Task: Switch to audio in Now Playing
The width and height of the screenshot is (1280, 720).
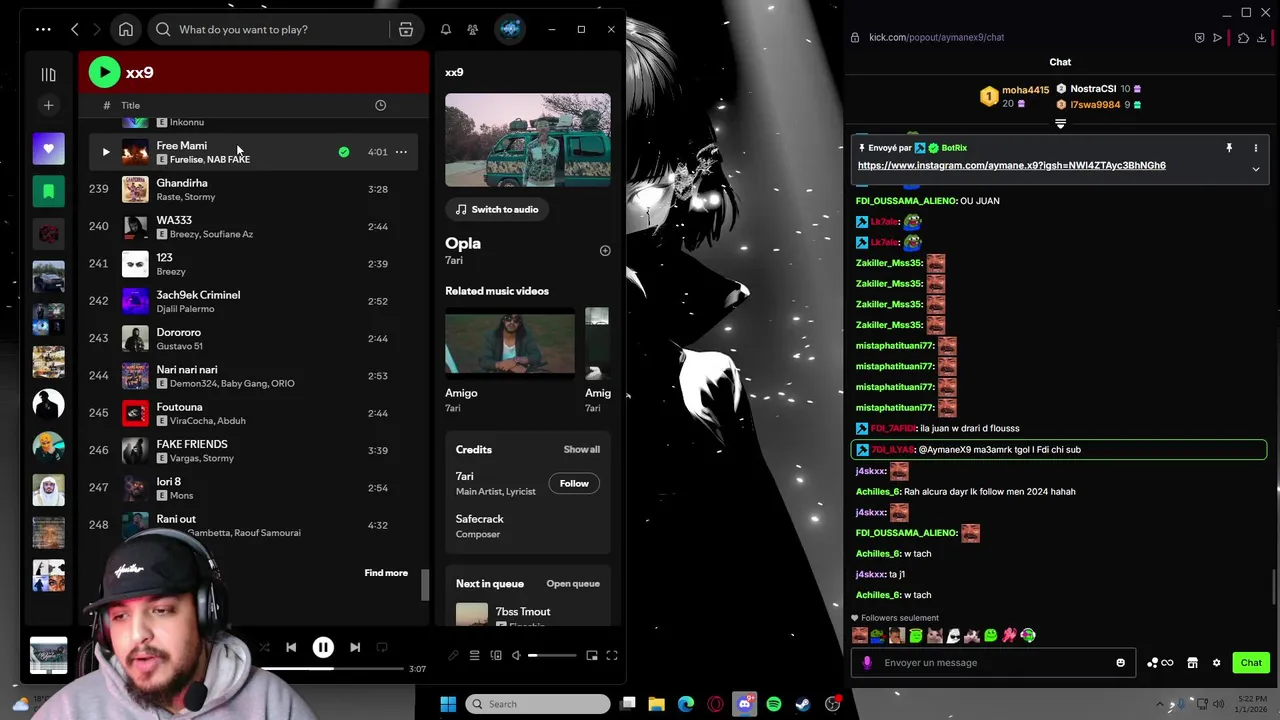Action: [x=497, y=209]
